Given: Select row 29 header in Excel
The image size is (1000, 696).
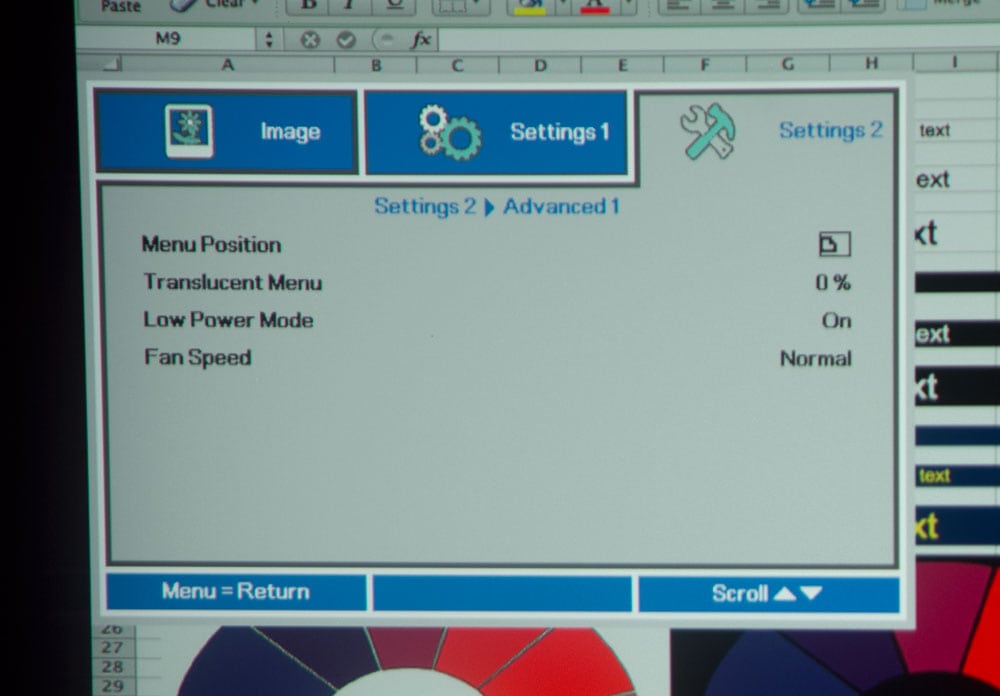Looking at the screenshot, I should pos(112,686).
